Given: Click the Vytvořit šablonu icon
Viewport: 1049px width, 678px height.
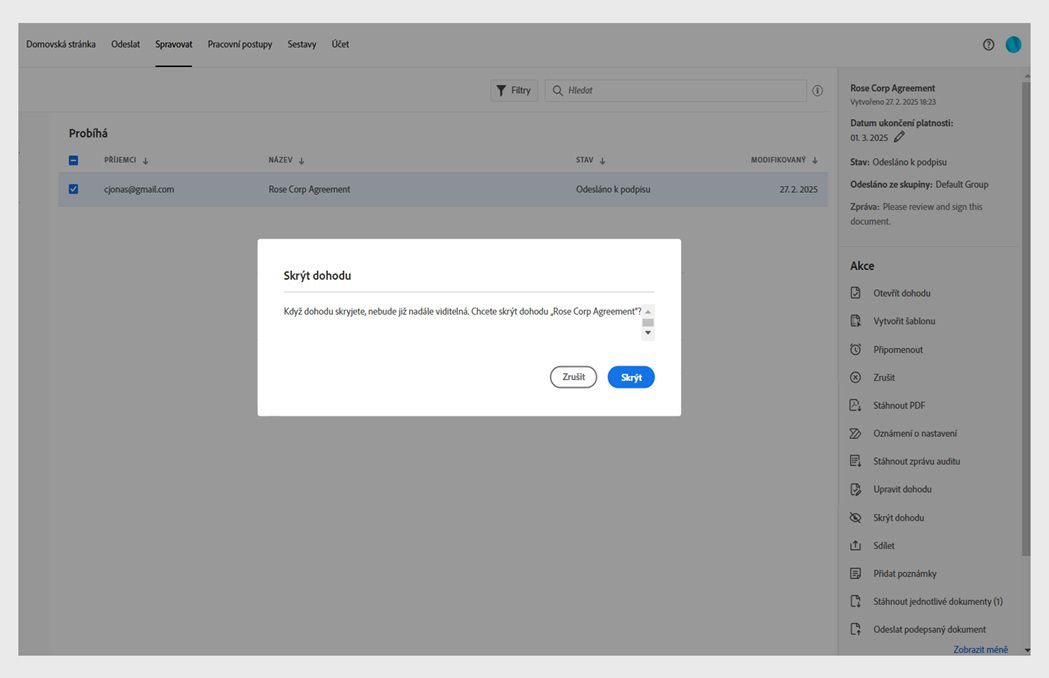Looking at the screenshot, I should (x=855, y=321).
